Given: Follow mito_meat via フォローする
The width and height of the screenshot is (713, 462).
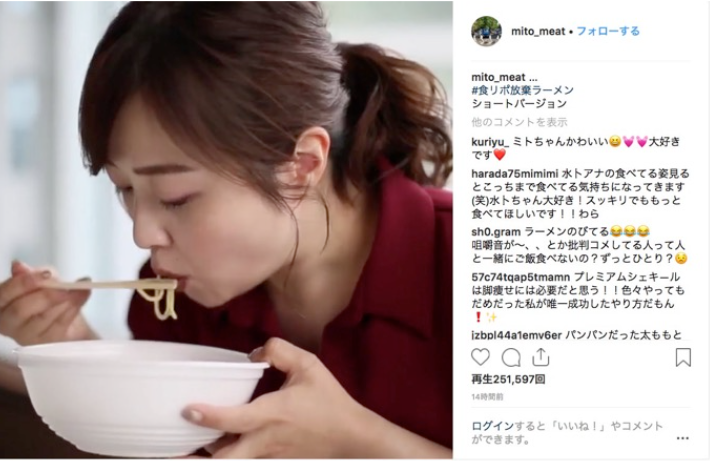Looking at the screenshot, I should pyautogui.click(x=608, y=31).
